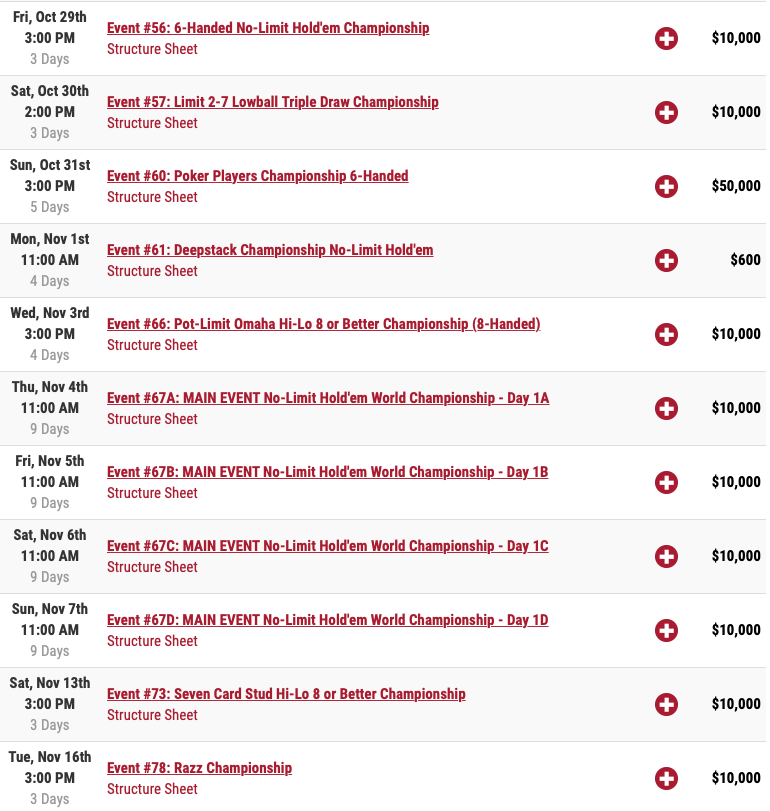Click plus icon for Main Event Day 1C
770x811 pixels.
(x=666, y=556)
